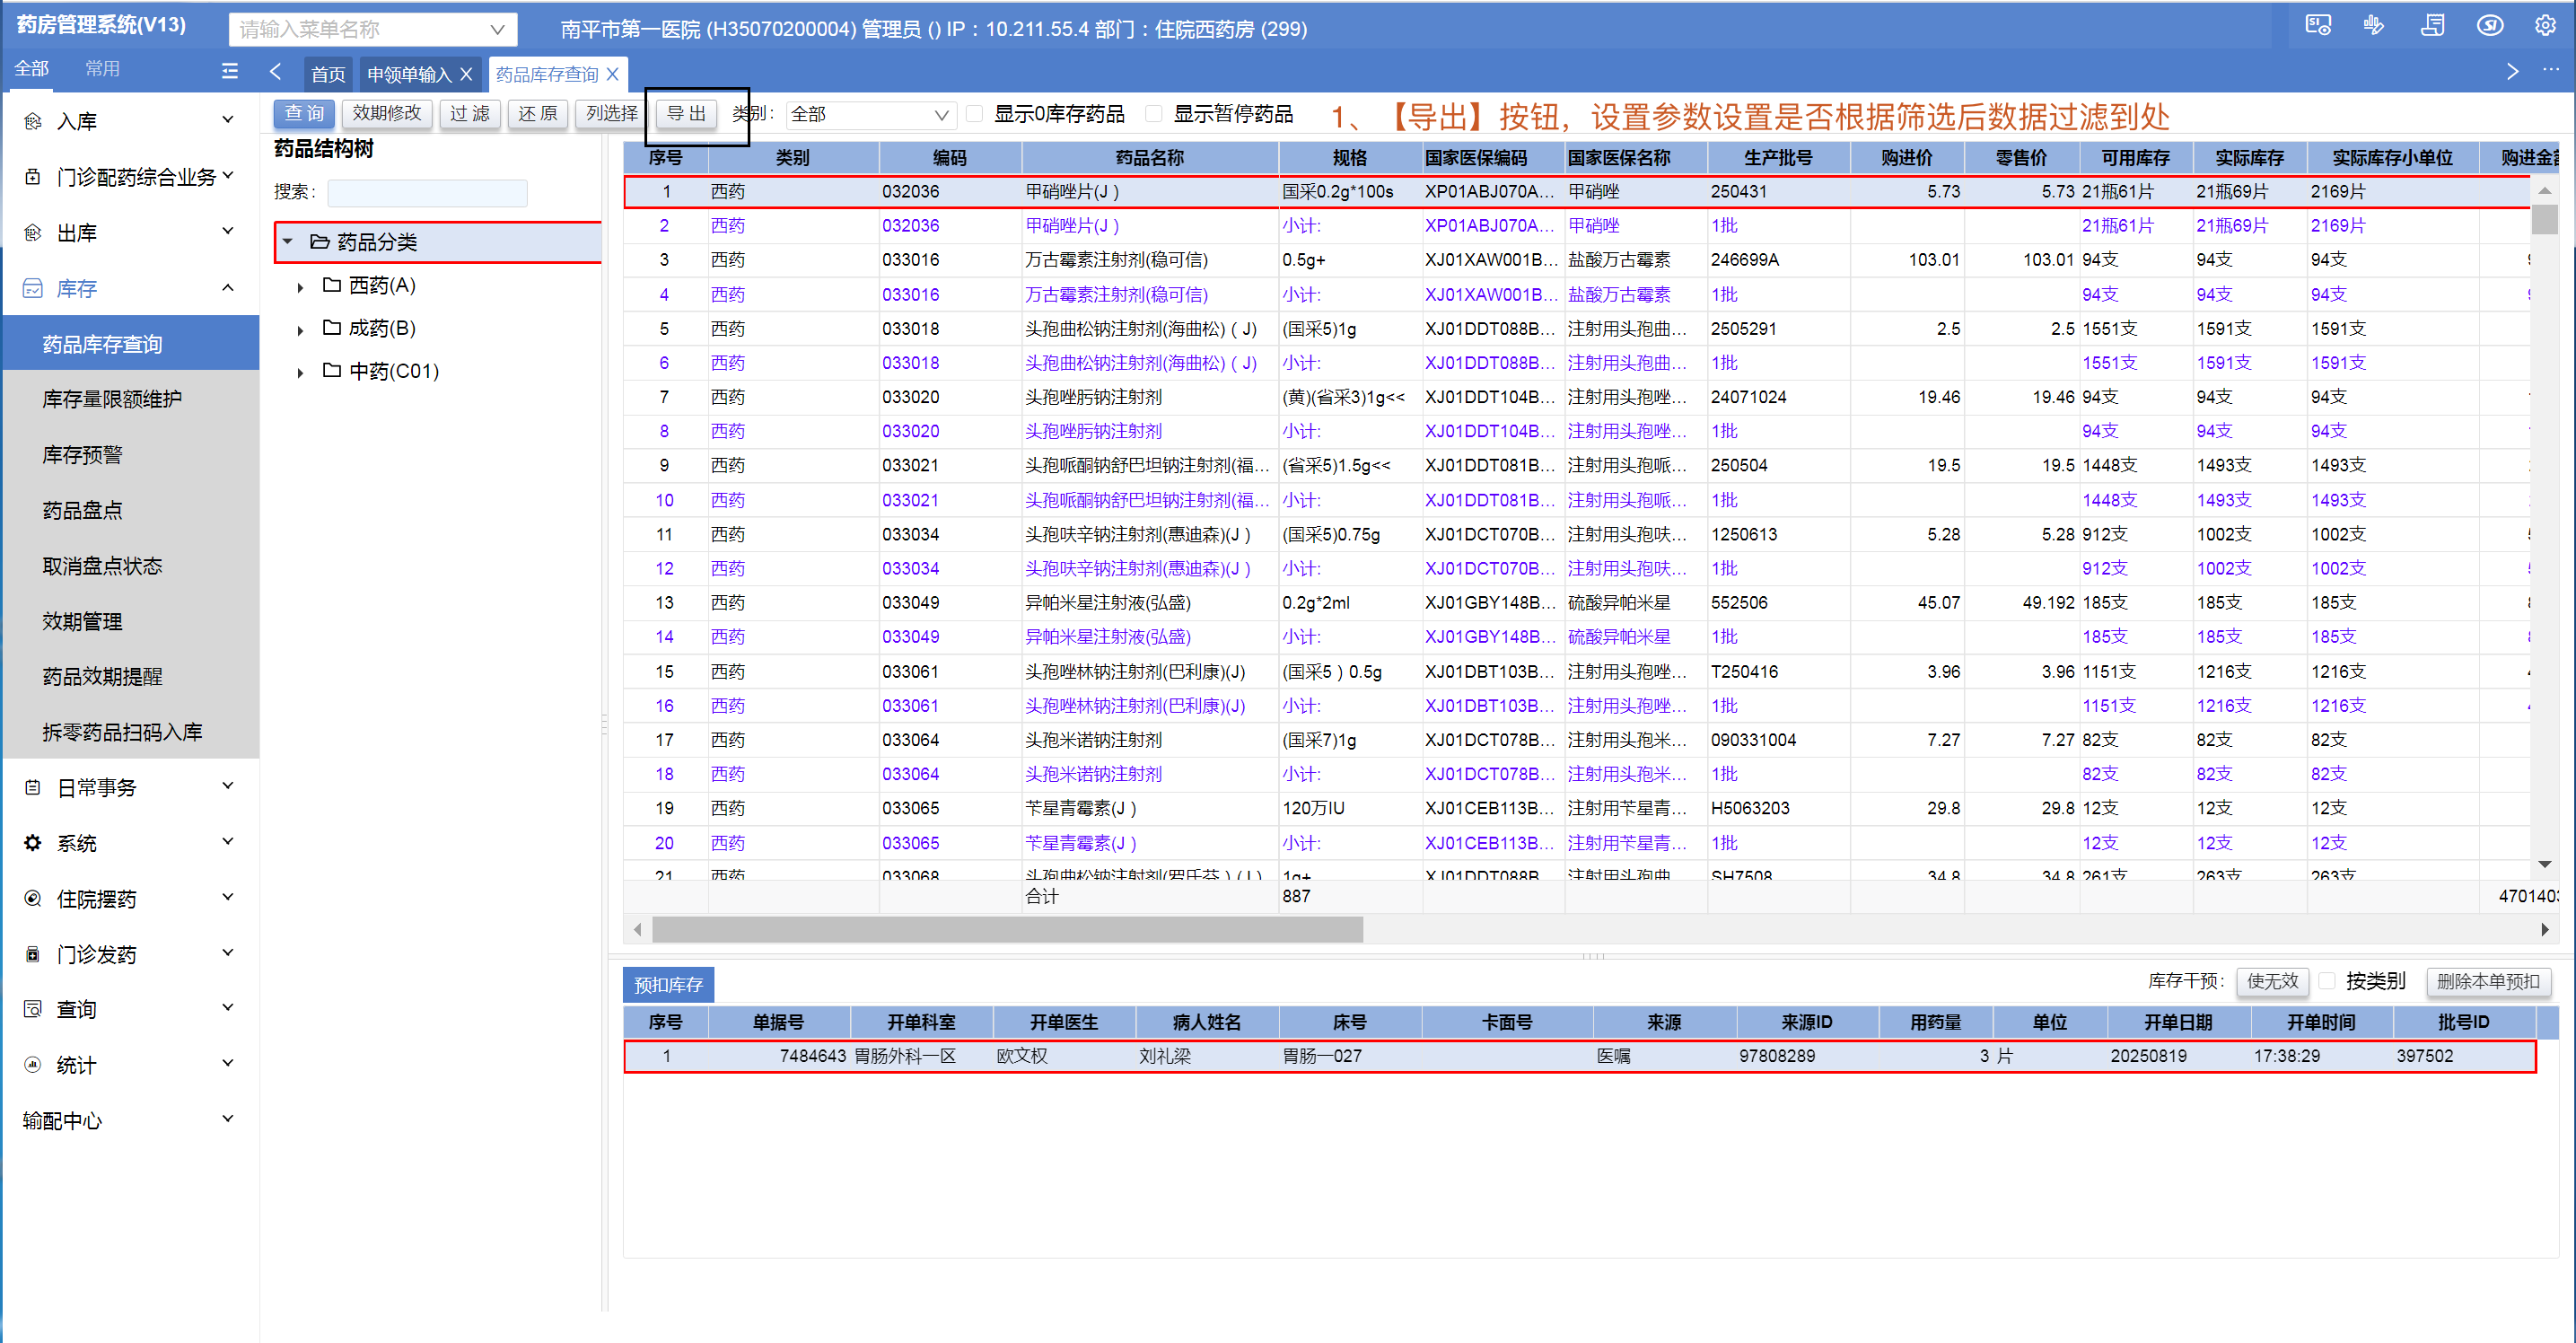Image resolution: width=2576 pixels, height=1343 pixels.
Task: Click the tab scroll-left arrow icon
Action: click(x=276, y=71)
